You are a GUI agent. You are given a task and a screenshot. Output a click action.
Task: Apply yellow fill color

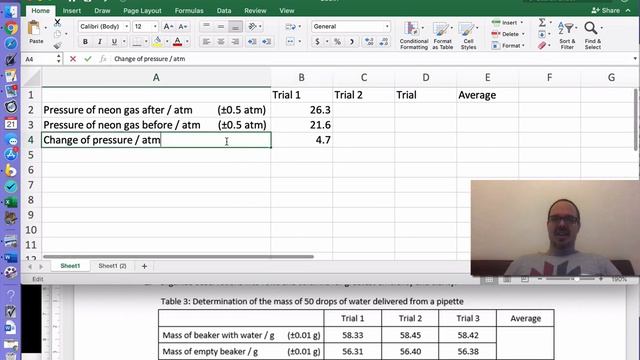pos(158,42)
